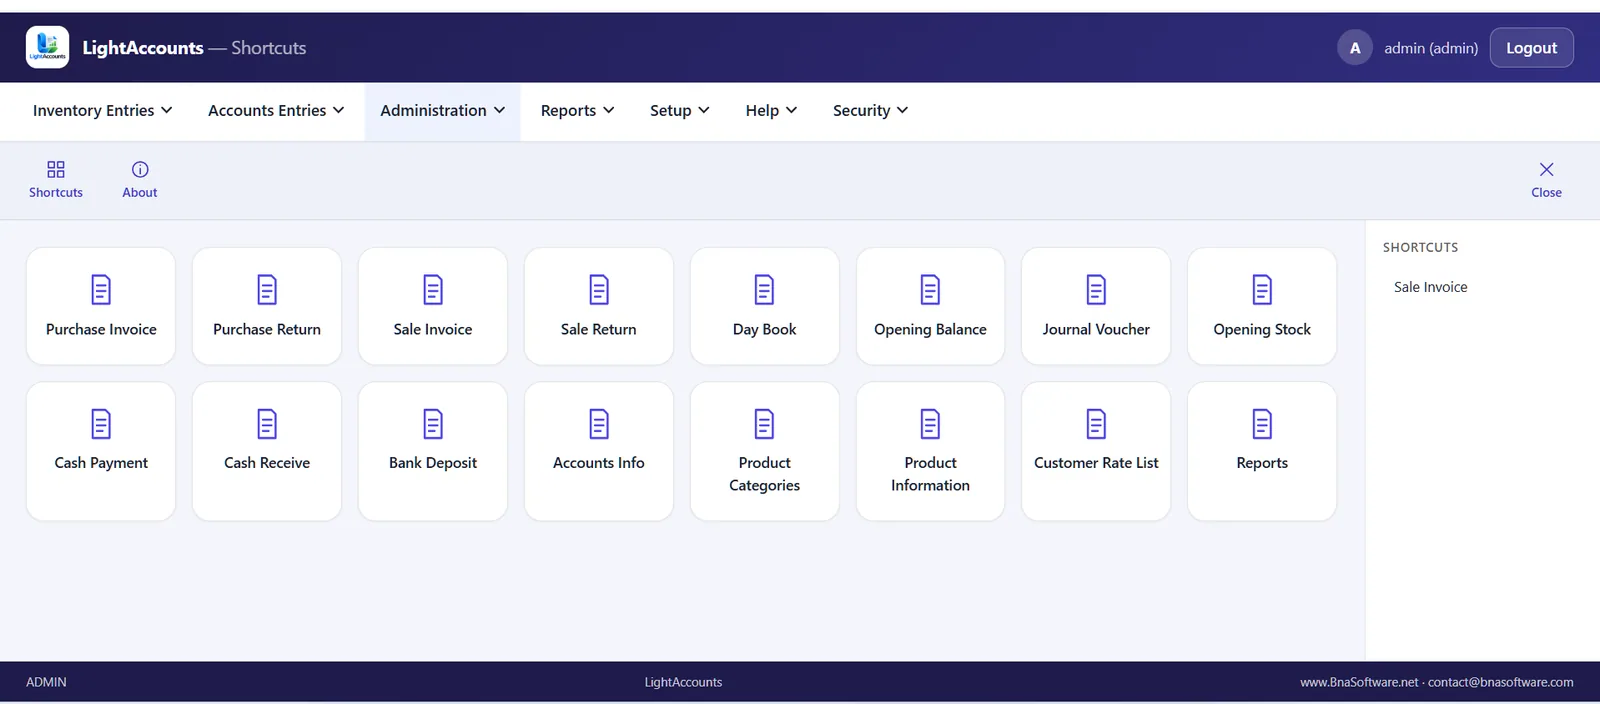Click the SHORTCUTS sidebar heading
This screenshot has width=1600, height=704.
(x=1420, y=247)
